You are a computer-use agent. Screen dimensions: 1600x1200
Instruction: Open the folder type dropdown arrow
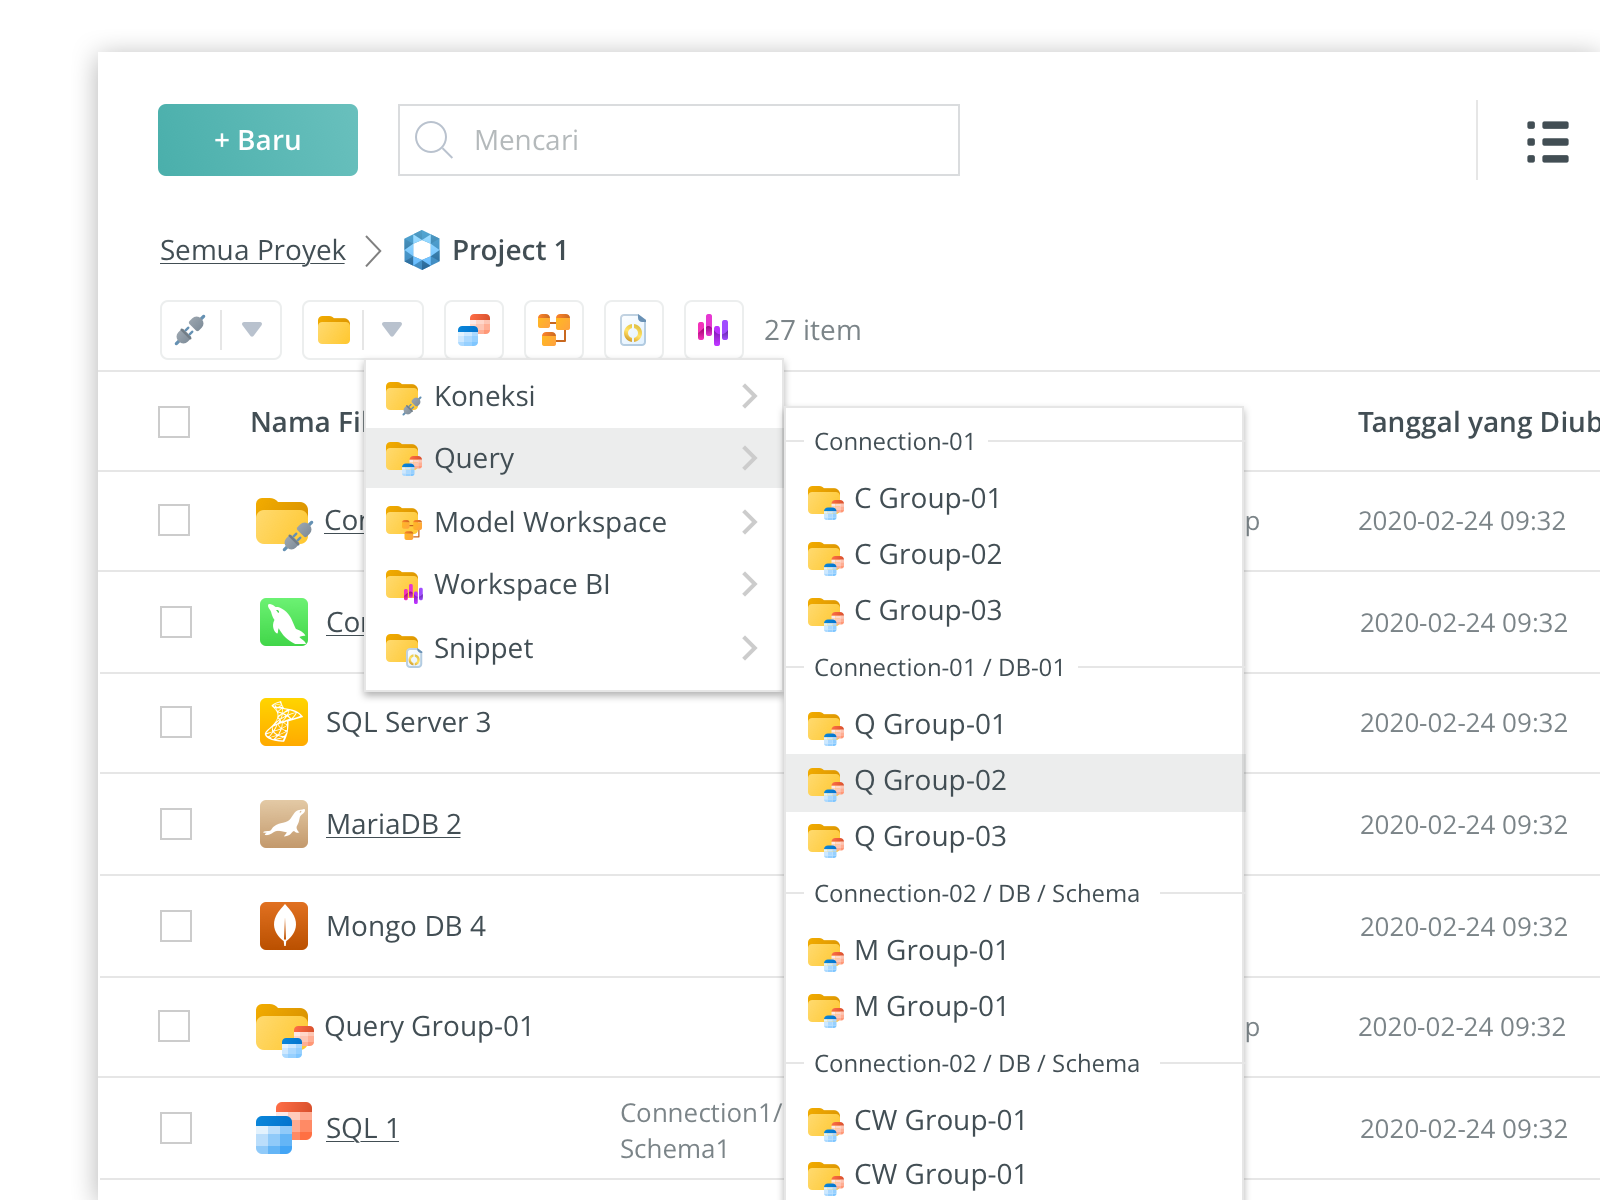(392, 330)
